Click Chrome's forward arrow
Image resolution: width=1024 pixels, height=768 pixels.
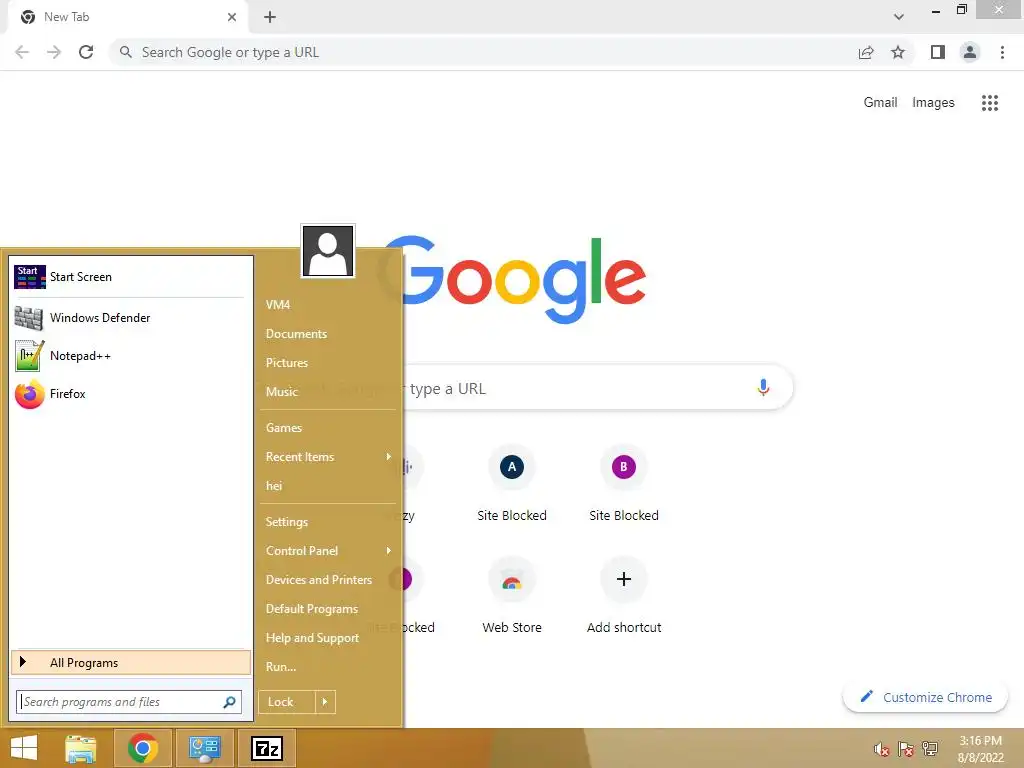[54, 52]
